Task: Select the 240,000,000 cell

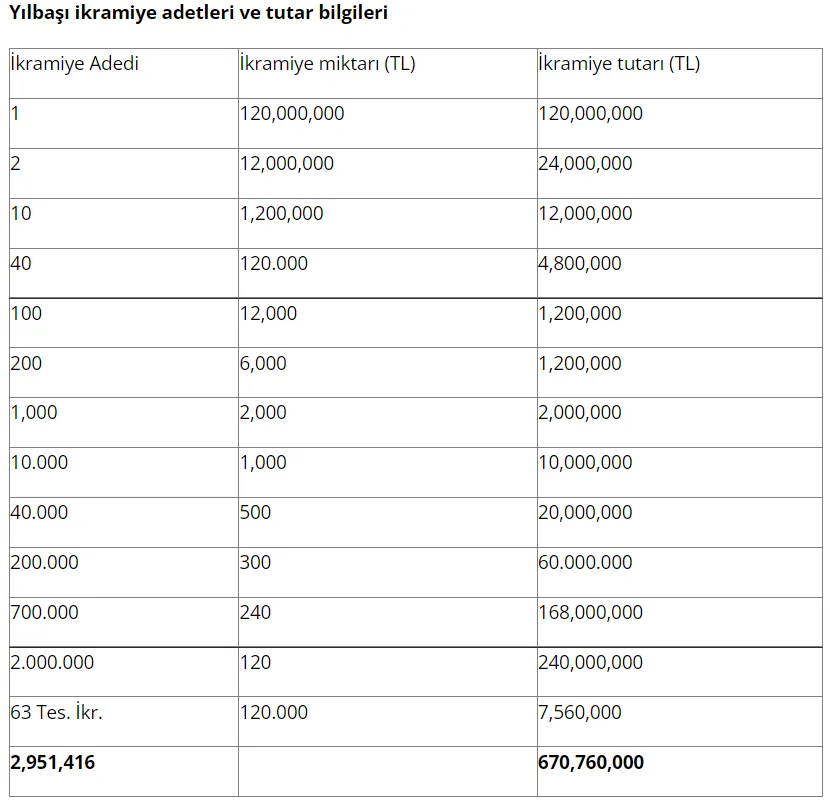Action: tap(590, 662)
